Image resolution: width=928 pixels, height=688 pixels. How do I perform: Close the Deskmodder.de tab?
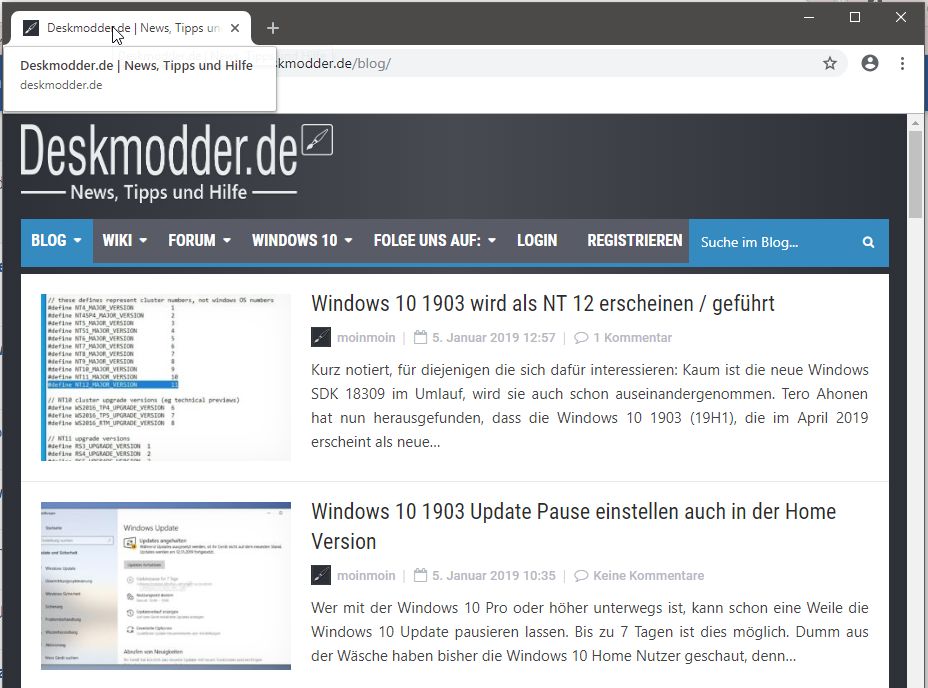[x=235, y=28]
